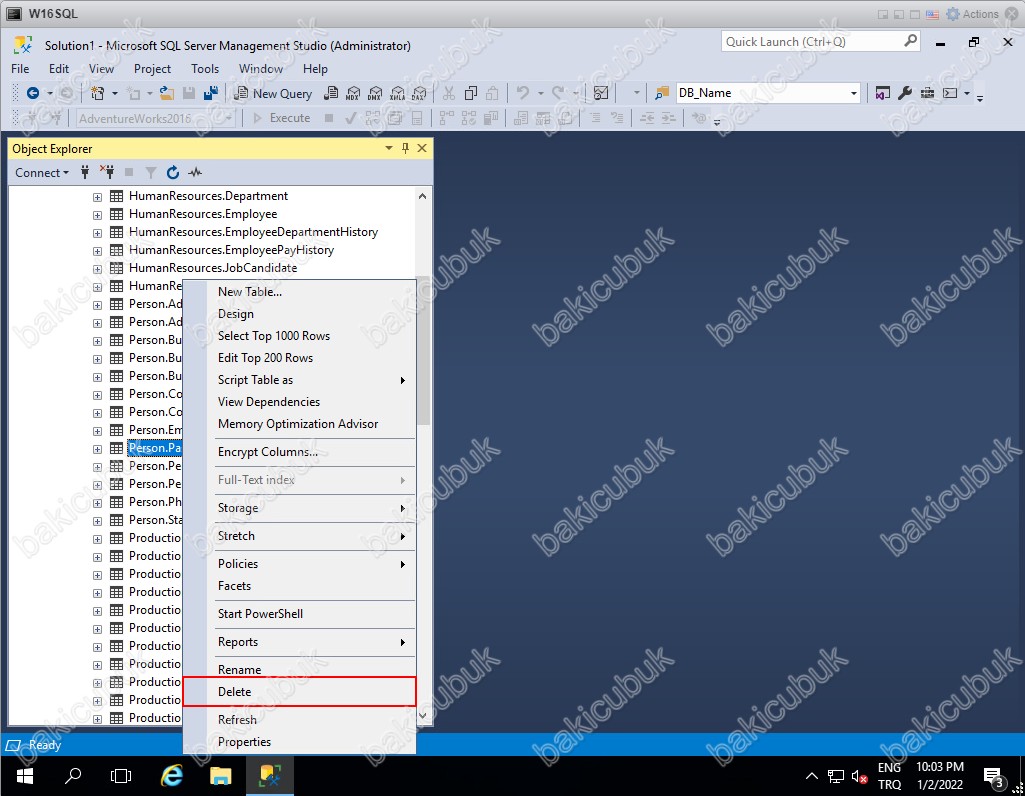Click the DAX query icon
This screenshot has height=796, width=1025.
pyautogui.click(x=419, y=93)
